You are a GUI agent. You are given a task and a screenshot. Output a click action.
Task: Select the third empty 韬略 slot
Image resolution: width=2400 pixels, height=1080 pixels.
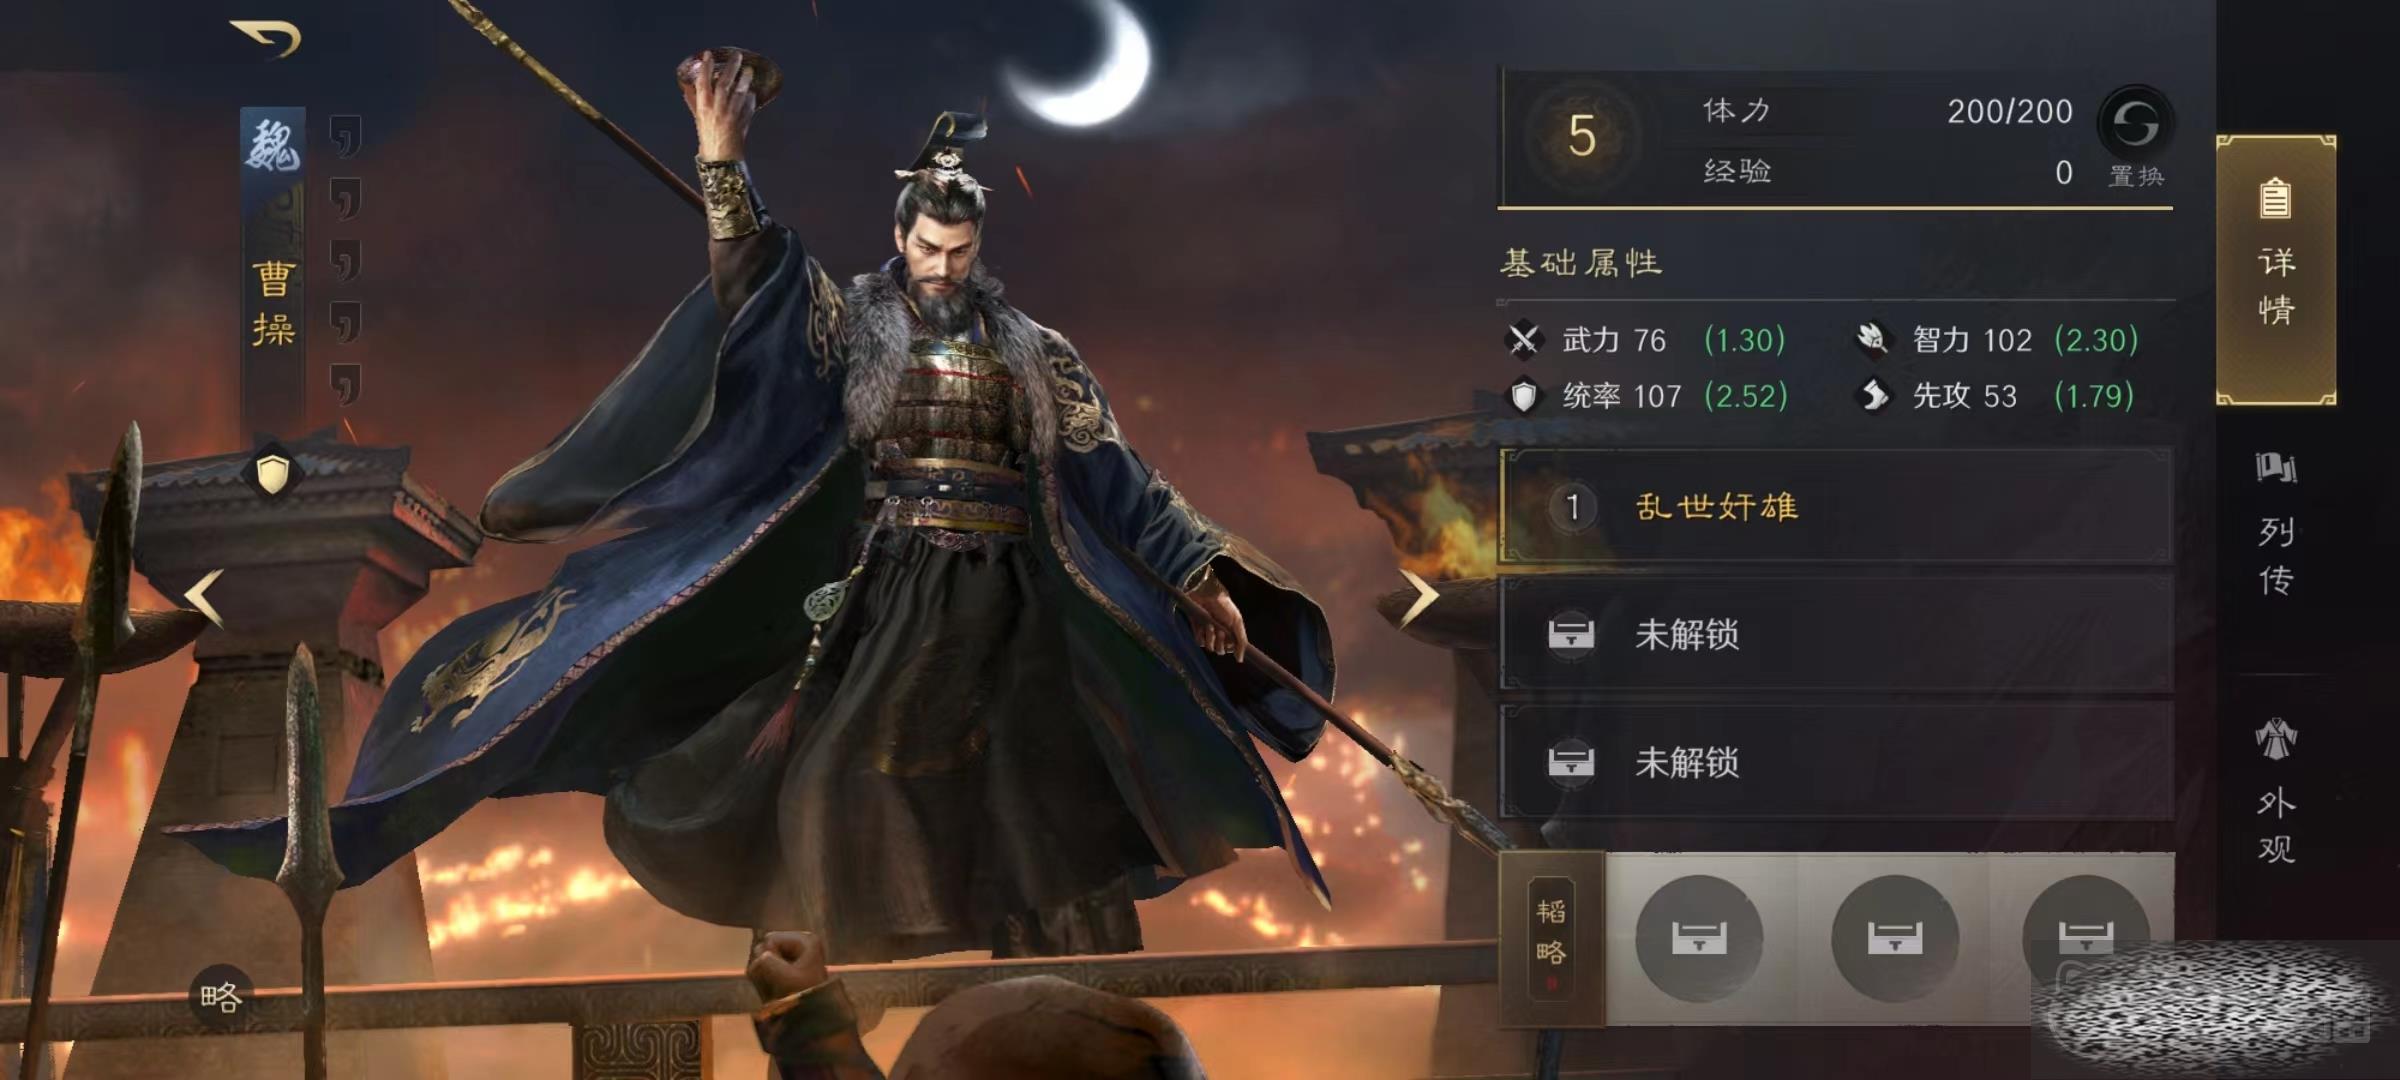pyautogui.click(x=2086, y=938)
